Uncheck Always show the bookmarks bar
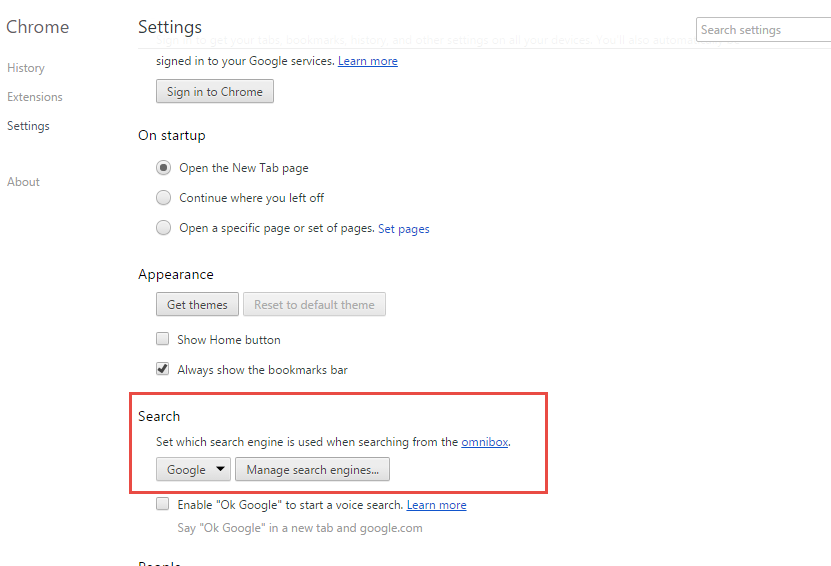Viewport: 831px width, 566px height. 163,369
